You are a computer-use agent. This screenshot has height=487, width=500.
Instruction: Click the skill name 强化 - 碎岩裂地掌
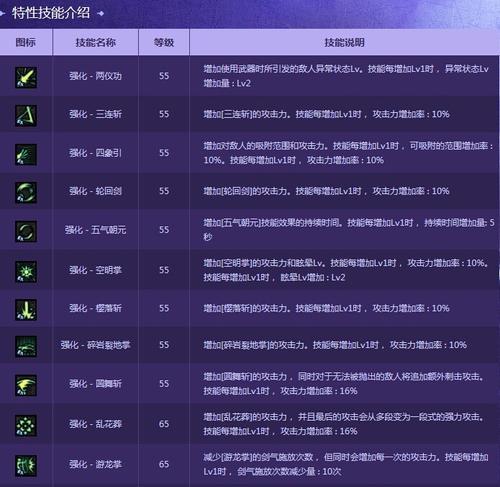click(x=95, y=345)
